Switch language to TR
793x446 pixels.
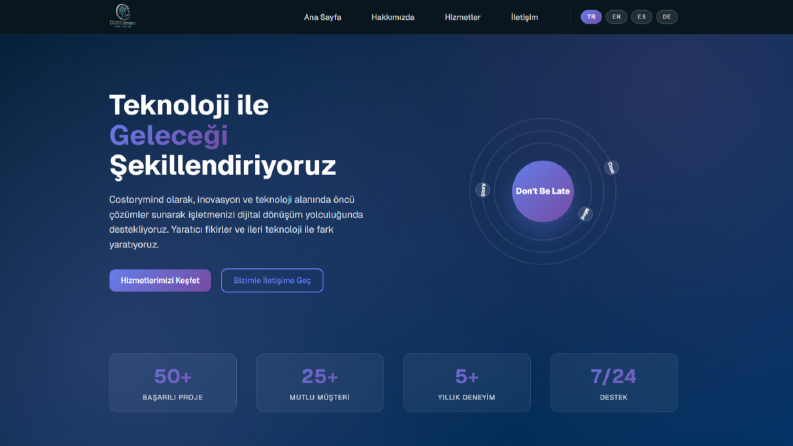(x=591, y=17)
